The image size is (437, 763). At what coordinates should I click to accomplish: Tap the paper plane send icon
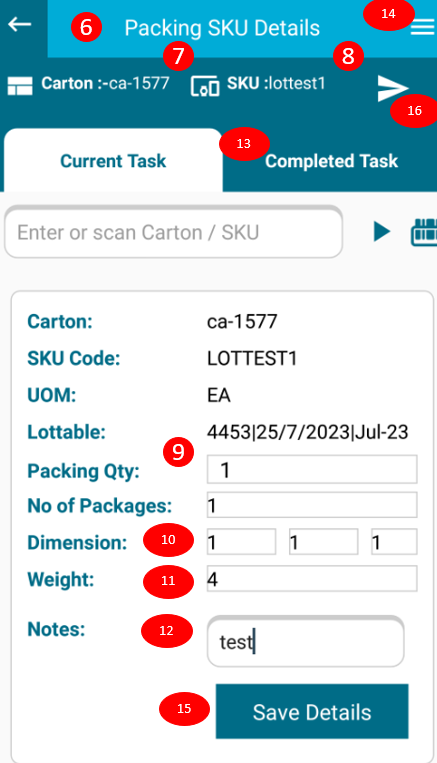[x=392, y=89]
